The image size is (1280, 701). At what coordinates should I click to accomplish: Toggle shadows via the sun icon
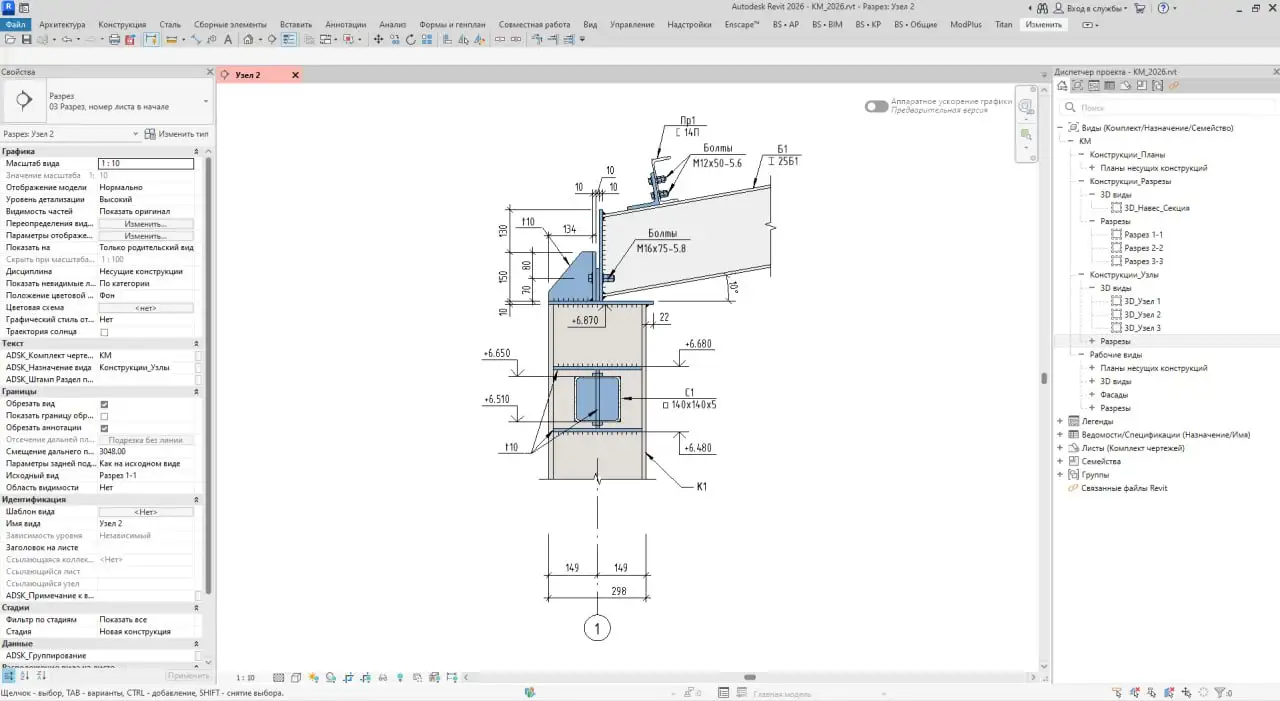[x=313, y=677]
